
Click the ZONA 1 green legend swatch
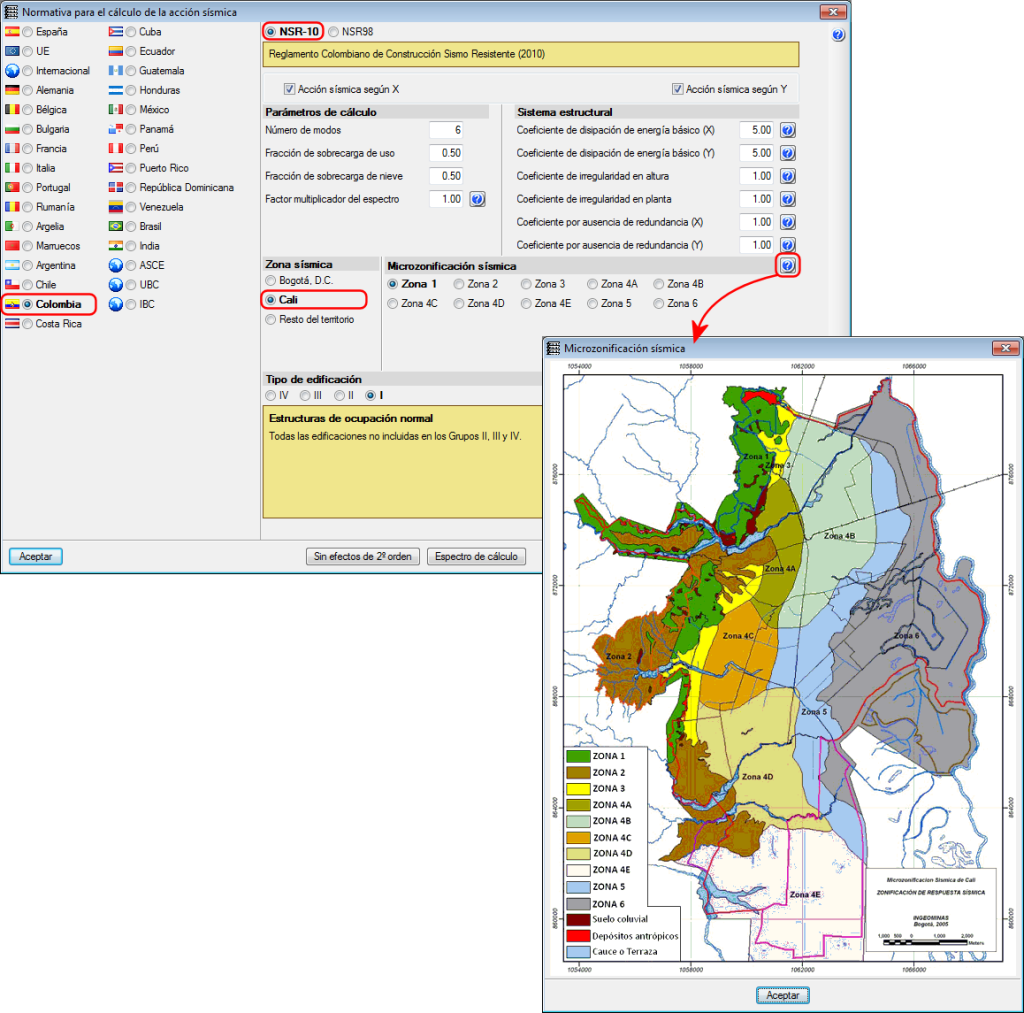[x=578, y=757]
